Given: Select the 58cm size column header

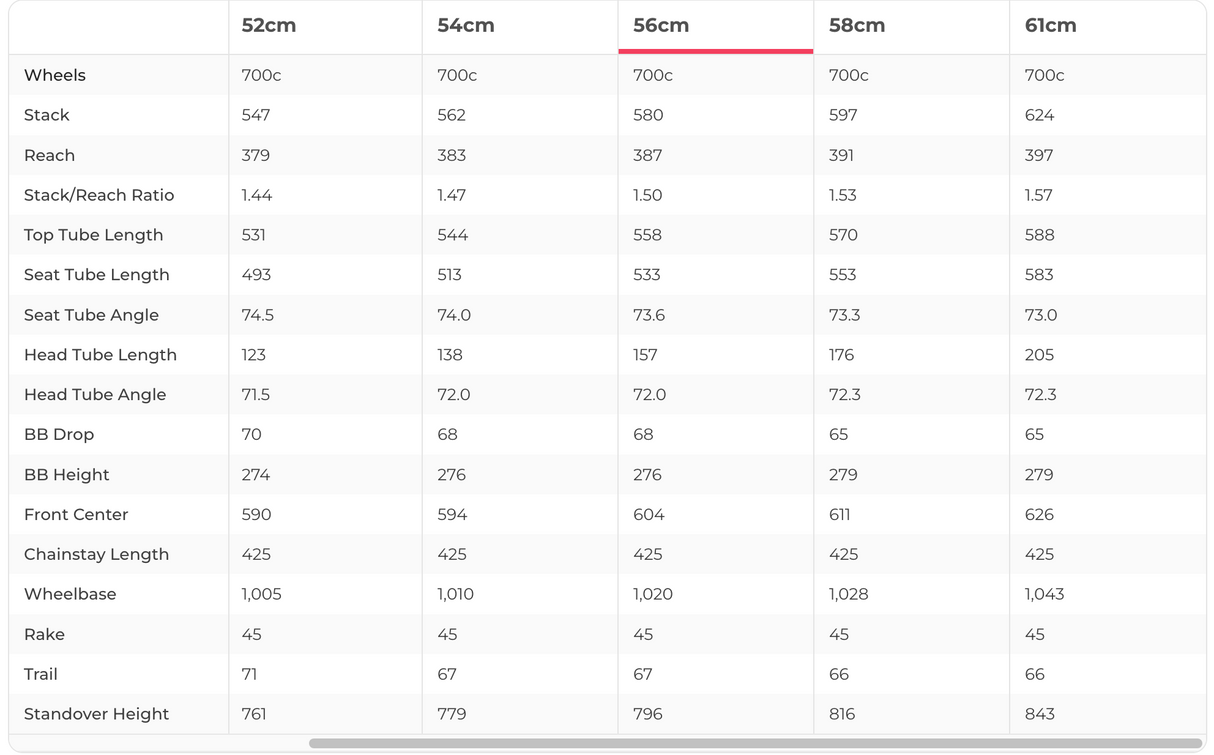Looking at the screenshot, I should (857, 26).
